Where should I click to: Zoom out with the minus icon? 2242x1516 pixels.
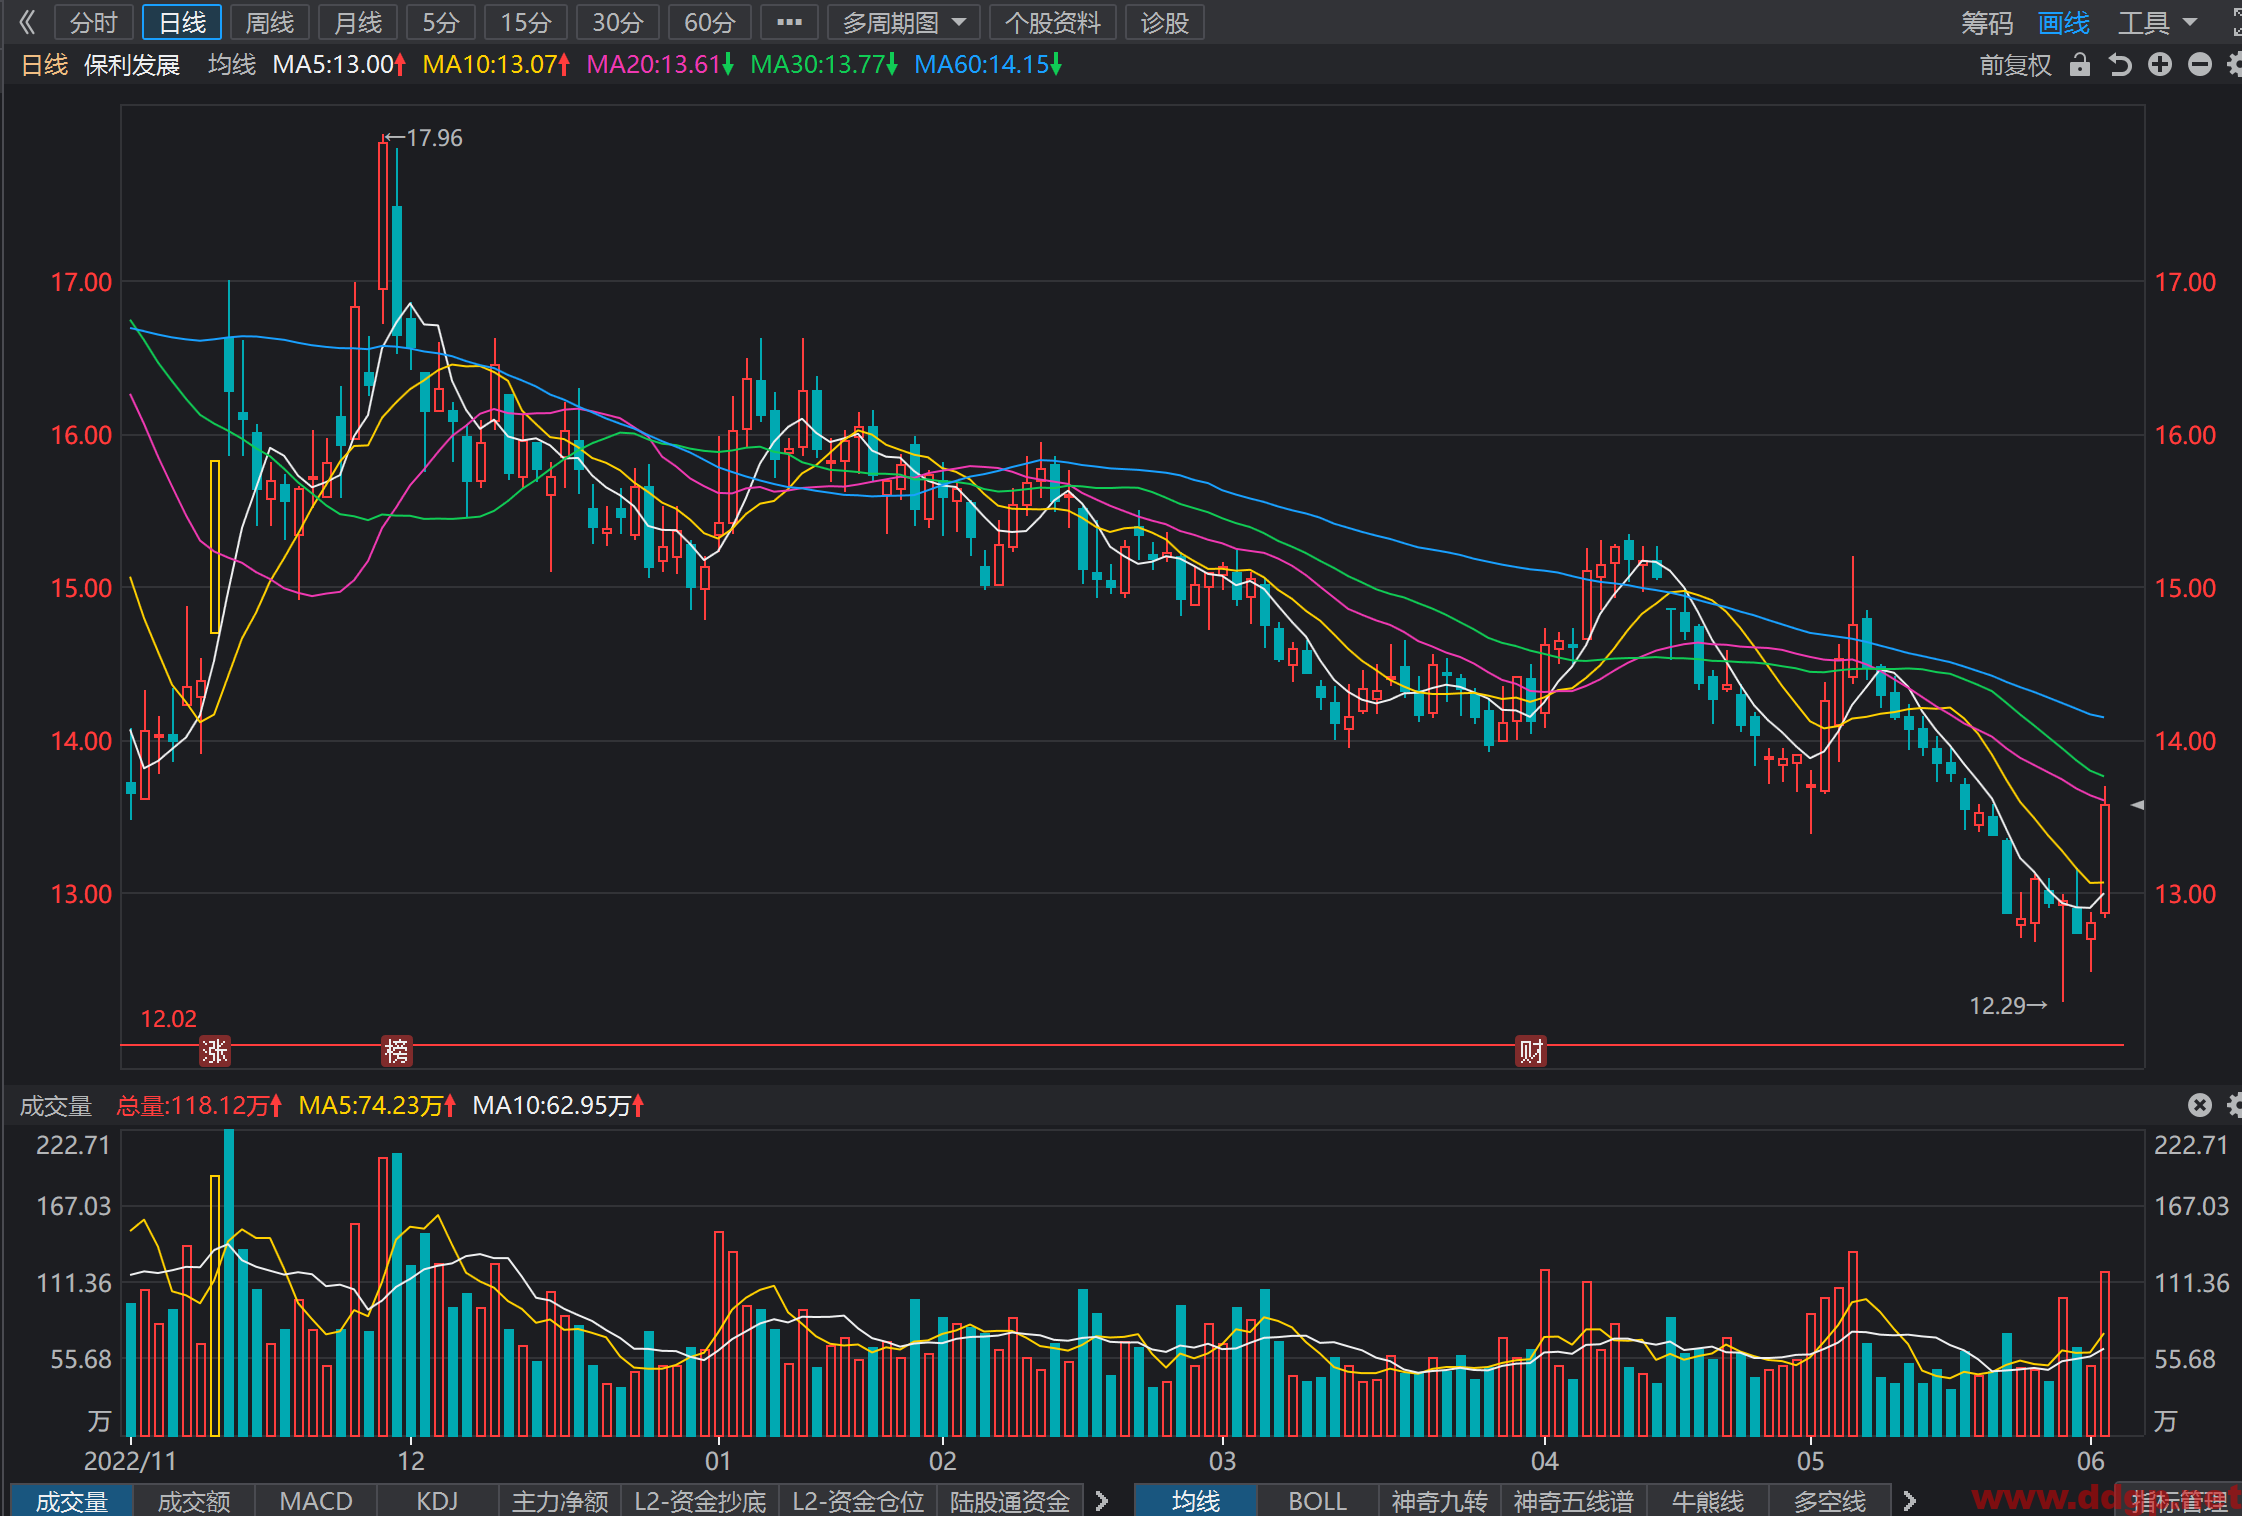click(2200, 65)
